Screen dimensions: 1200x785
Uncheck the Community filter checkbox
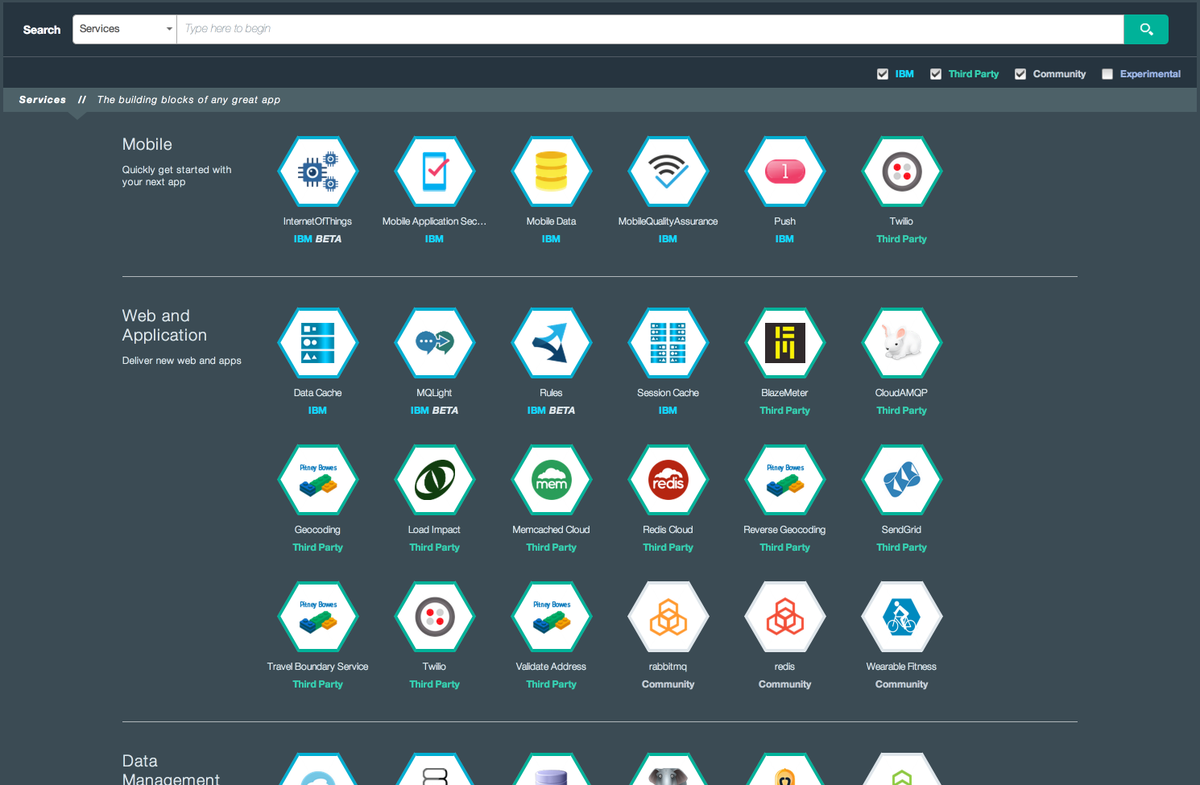(1020, 74)
